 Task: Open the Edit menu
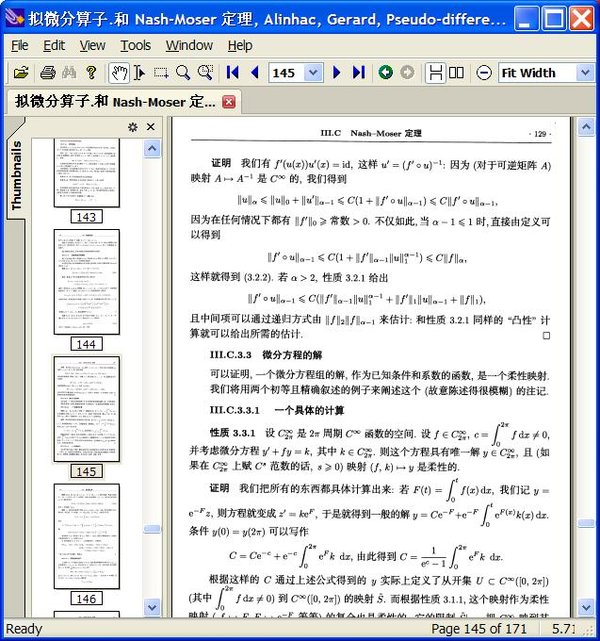point(54,45)
